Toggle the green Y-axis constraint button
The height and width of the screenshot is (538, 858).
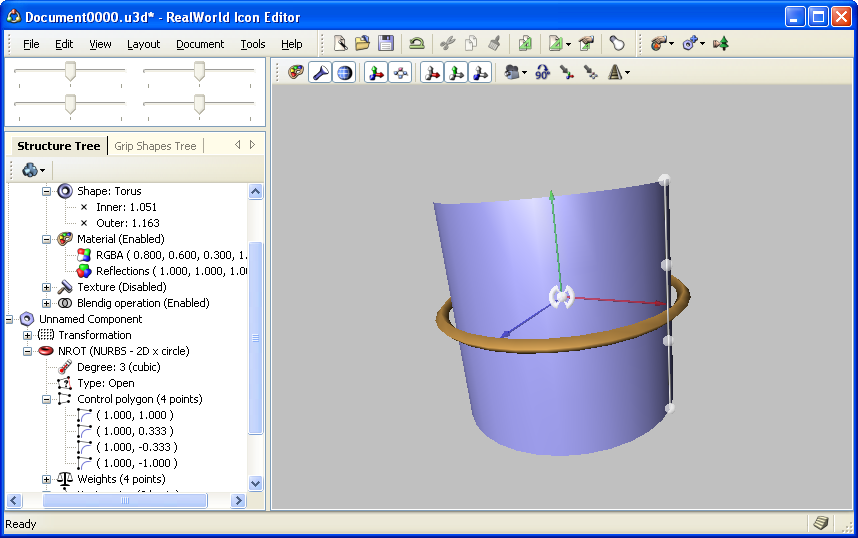click(x=456, y=72)
